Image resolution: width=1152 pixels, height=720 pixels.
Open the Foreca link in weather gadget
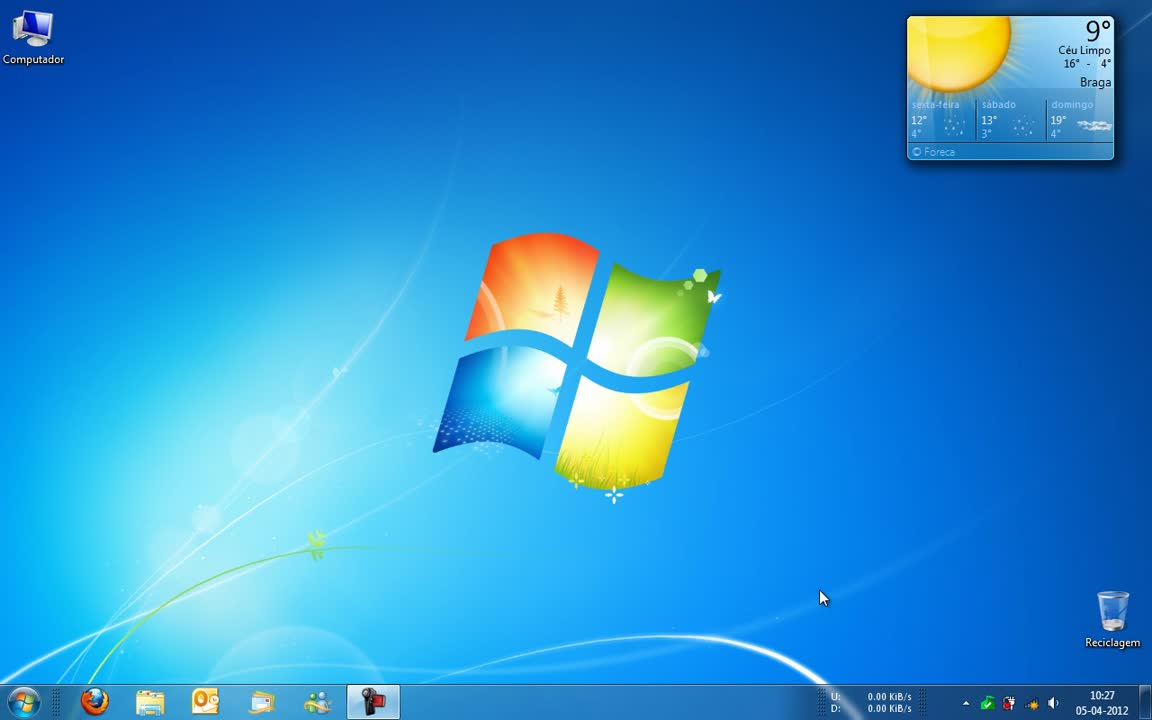[934, 152]
